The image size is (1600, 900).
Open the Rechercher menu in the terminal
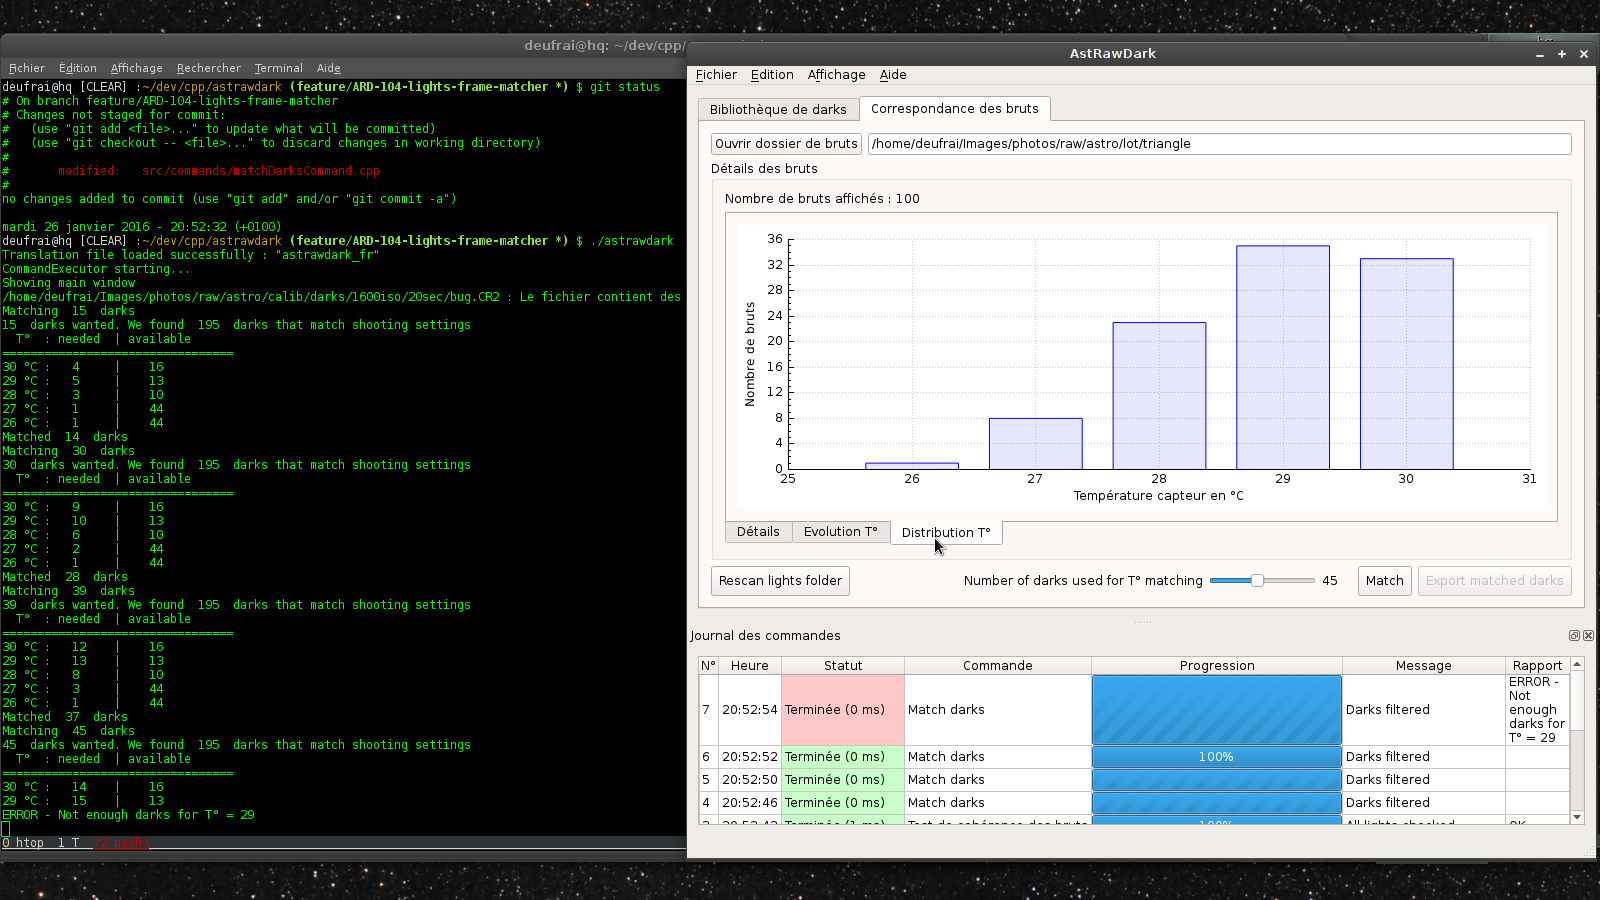[208, 68]
